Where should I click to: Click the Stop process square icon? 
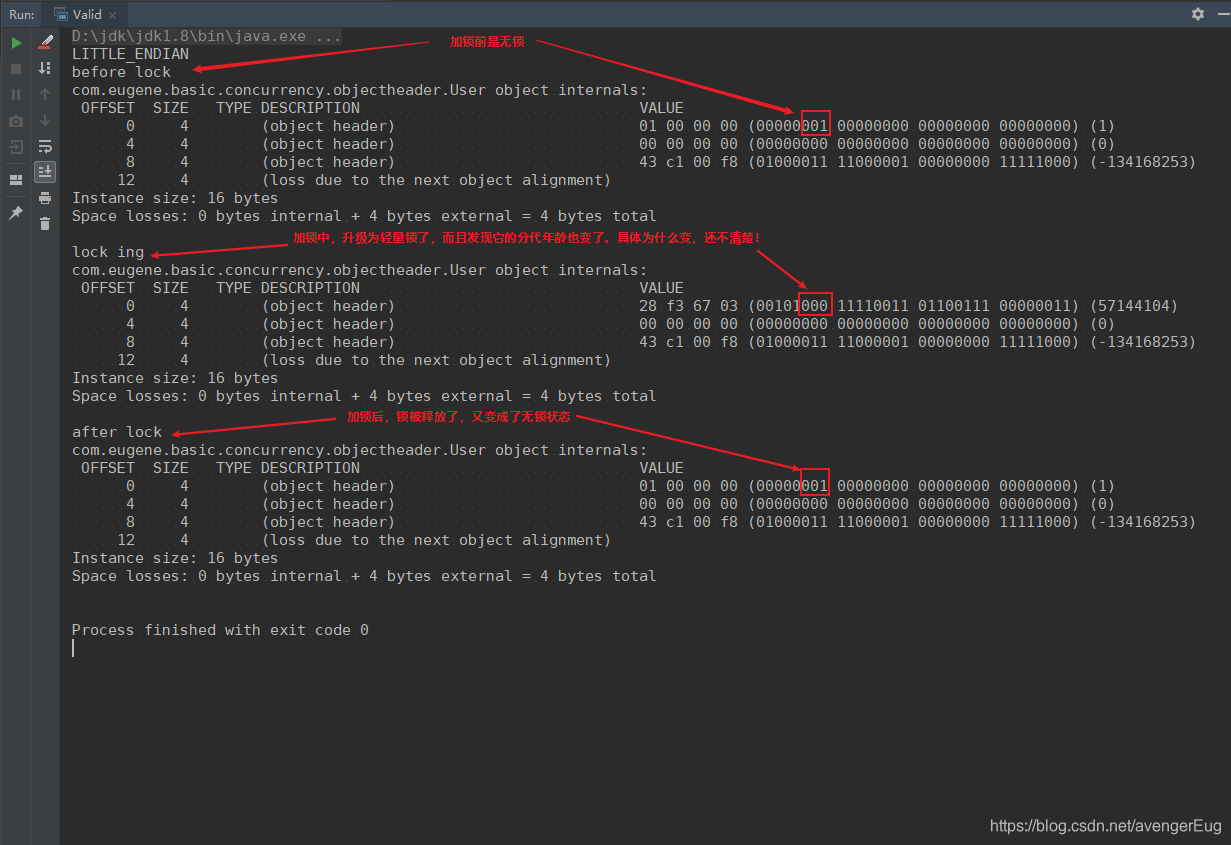[16, 69]
